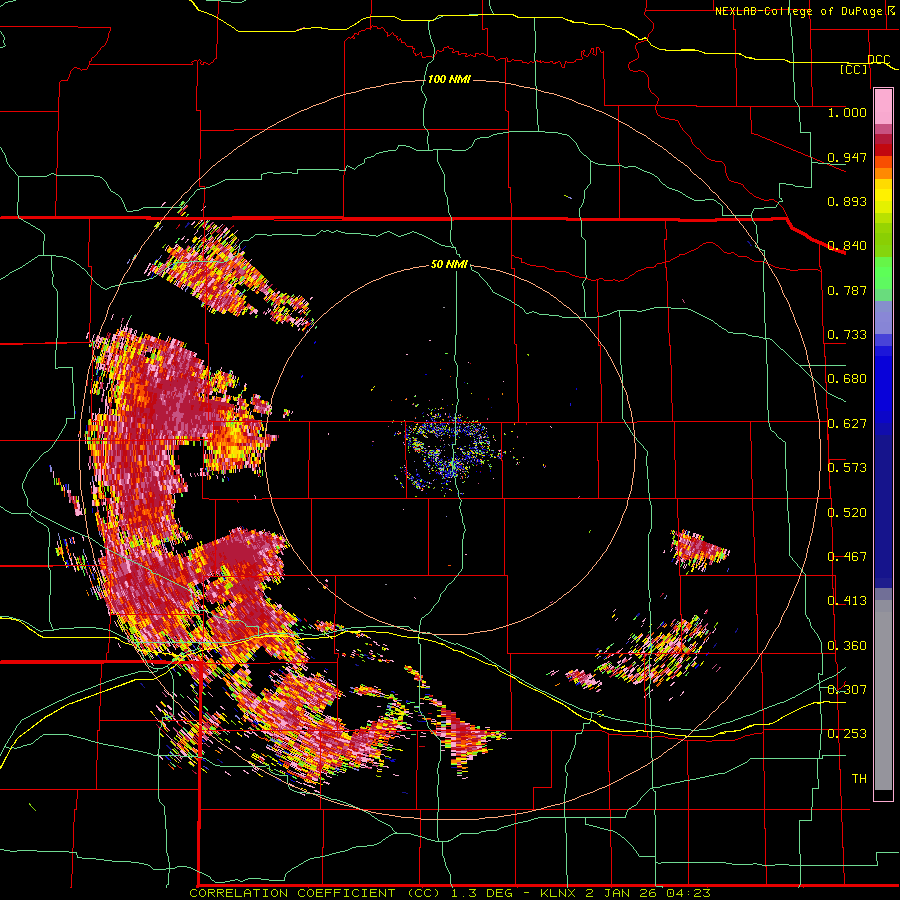Select the 0.520 scale value
Image resolution: width=900 pixels, height=900 pixels.
click(x=847, y=513)
